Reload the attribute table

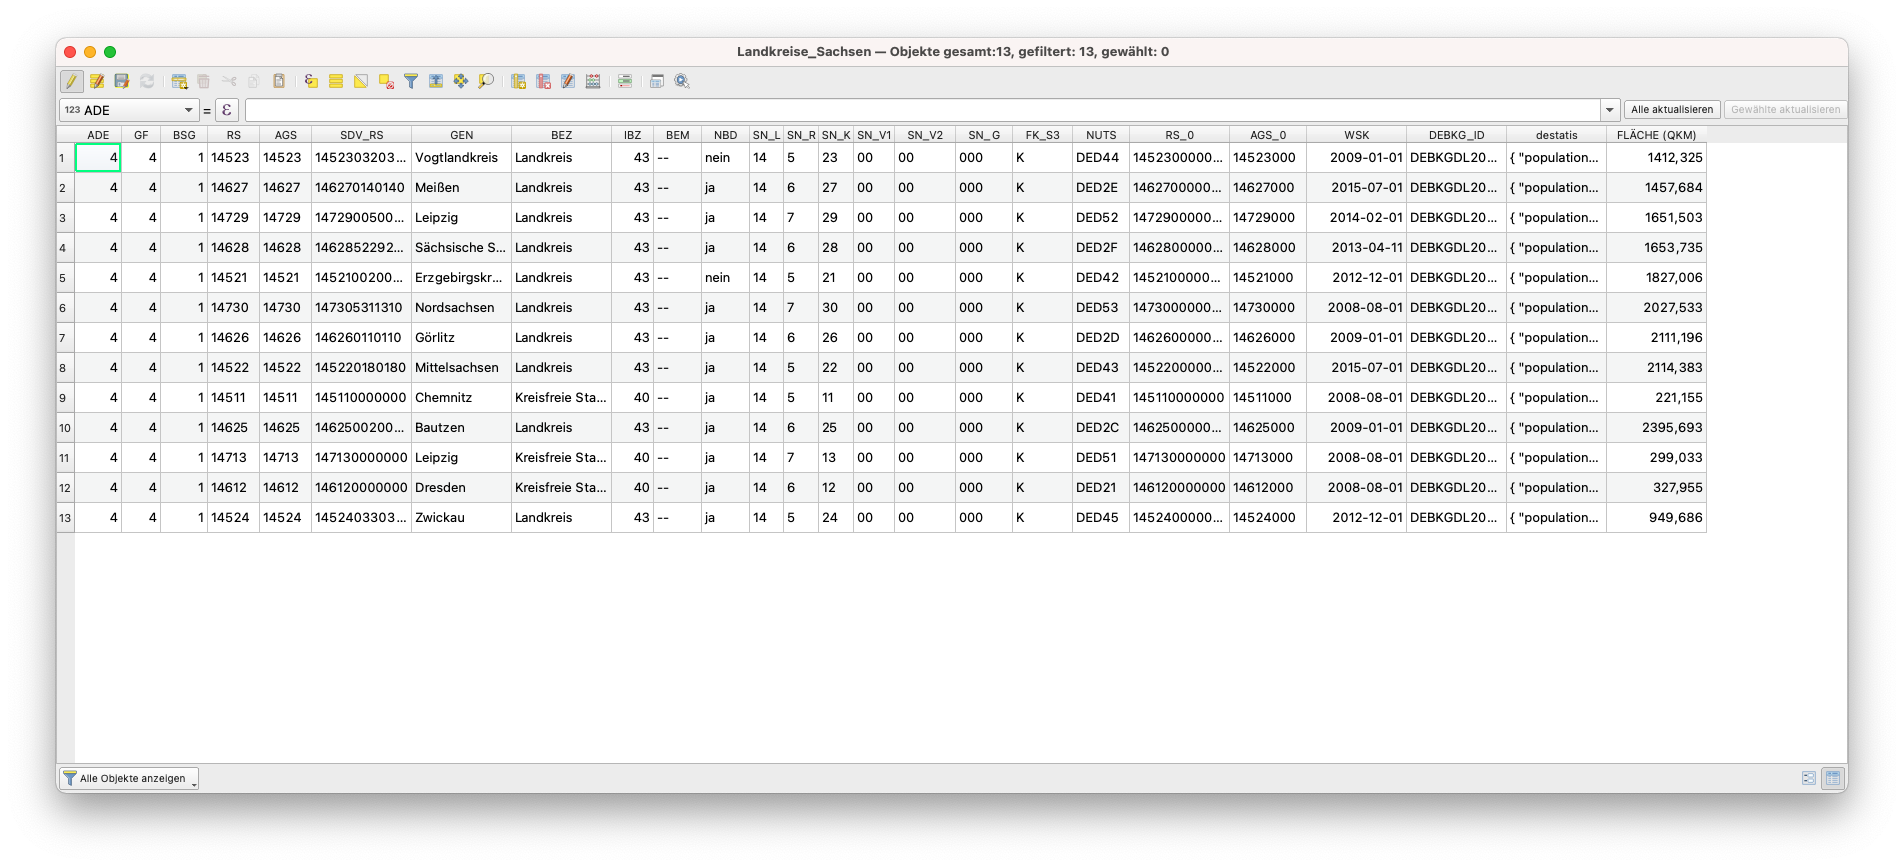[x=147, y=81]
